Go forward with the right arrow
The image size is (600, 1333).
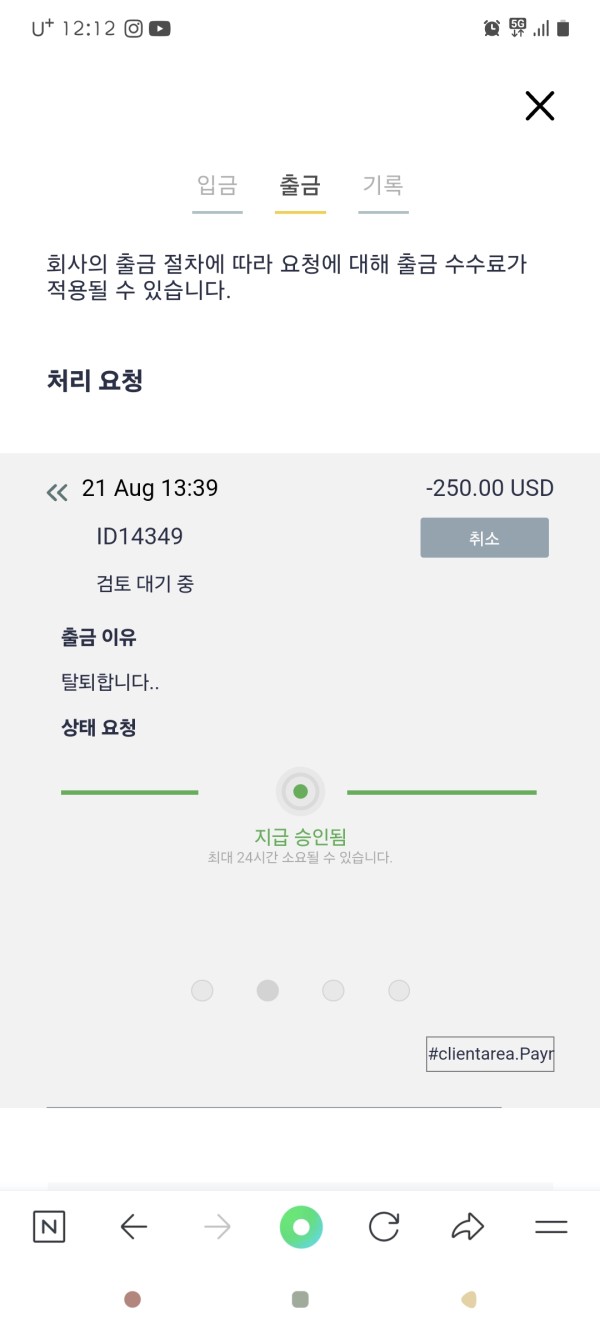[x=217, y=1227]
